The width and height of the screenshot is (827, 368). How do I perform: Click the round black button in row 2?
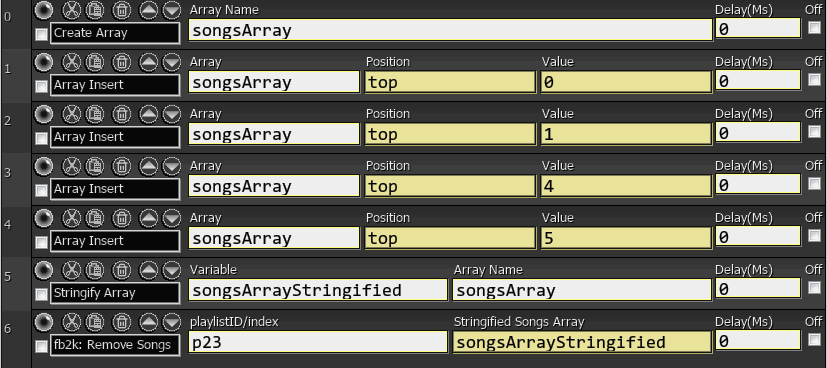[44, 114]
